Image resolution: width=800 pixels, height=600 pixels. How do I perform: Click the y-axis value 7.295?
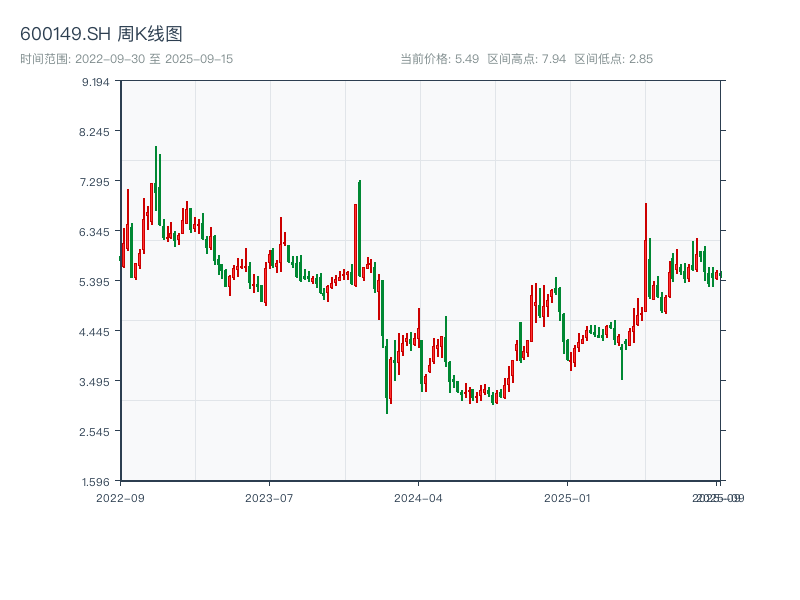(94, 182)
